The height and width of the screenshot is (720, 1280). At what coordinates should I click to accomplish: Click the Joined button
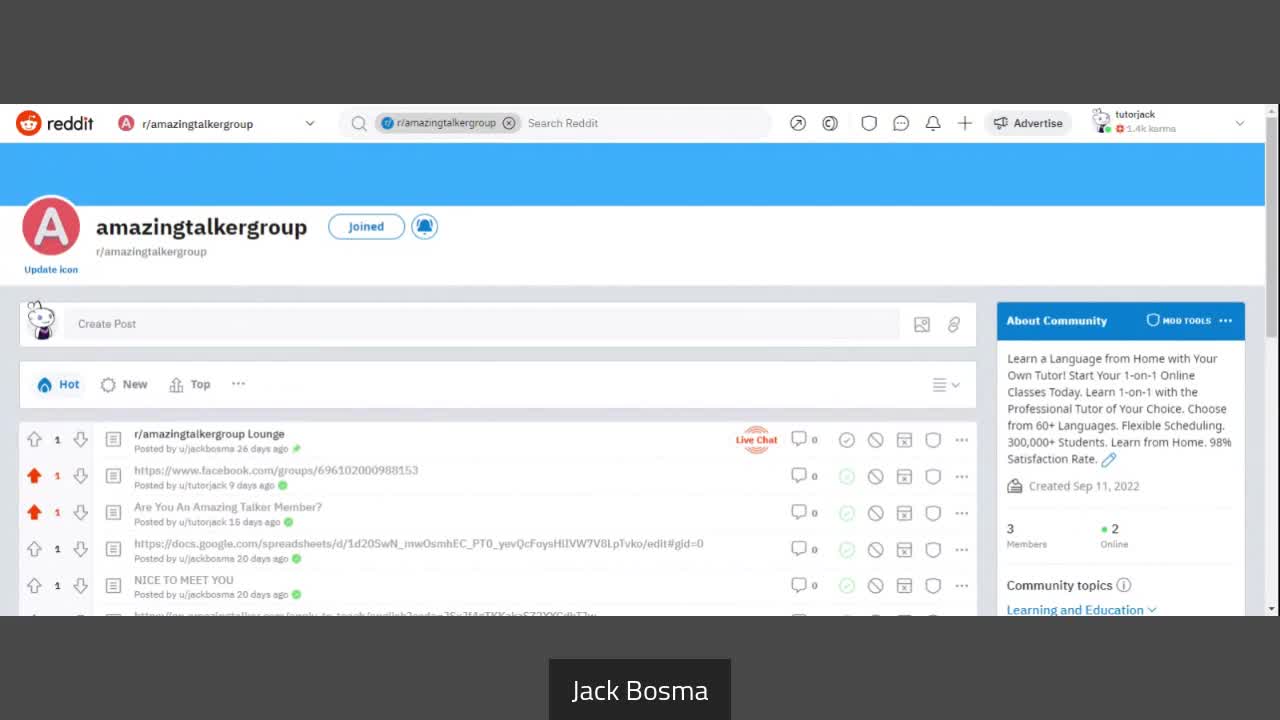coord(366,226)
